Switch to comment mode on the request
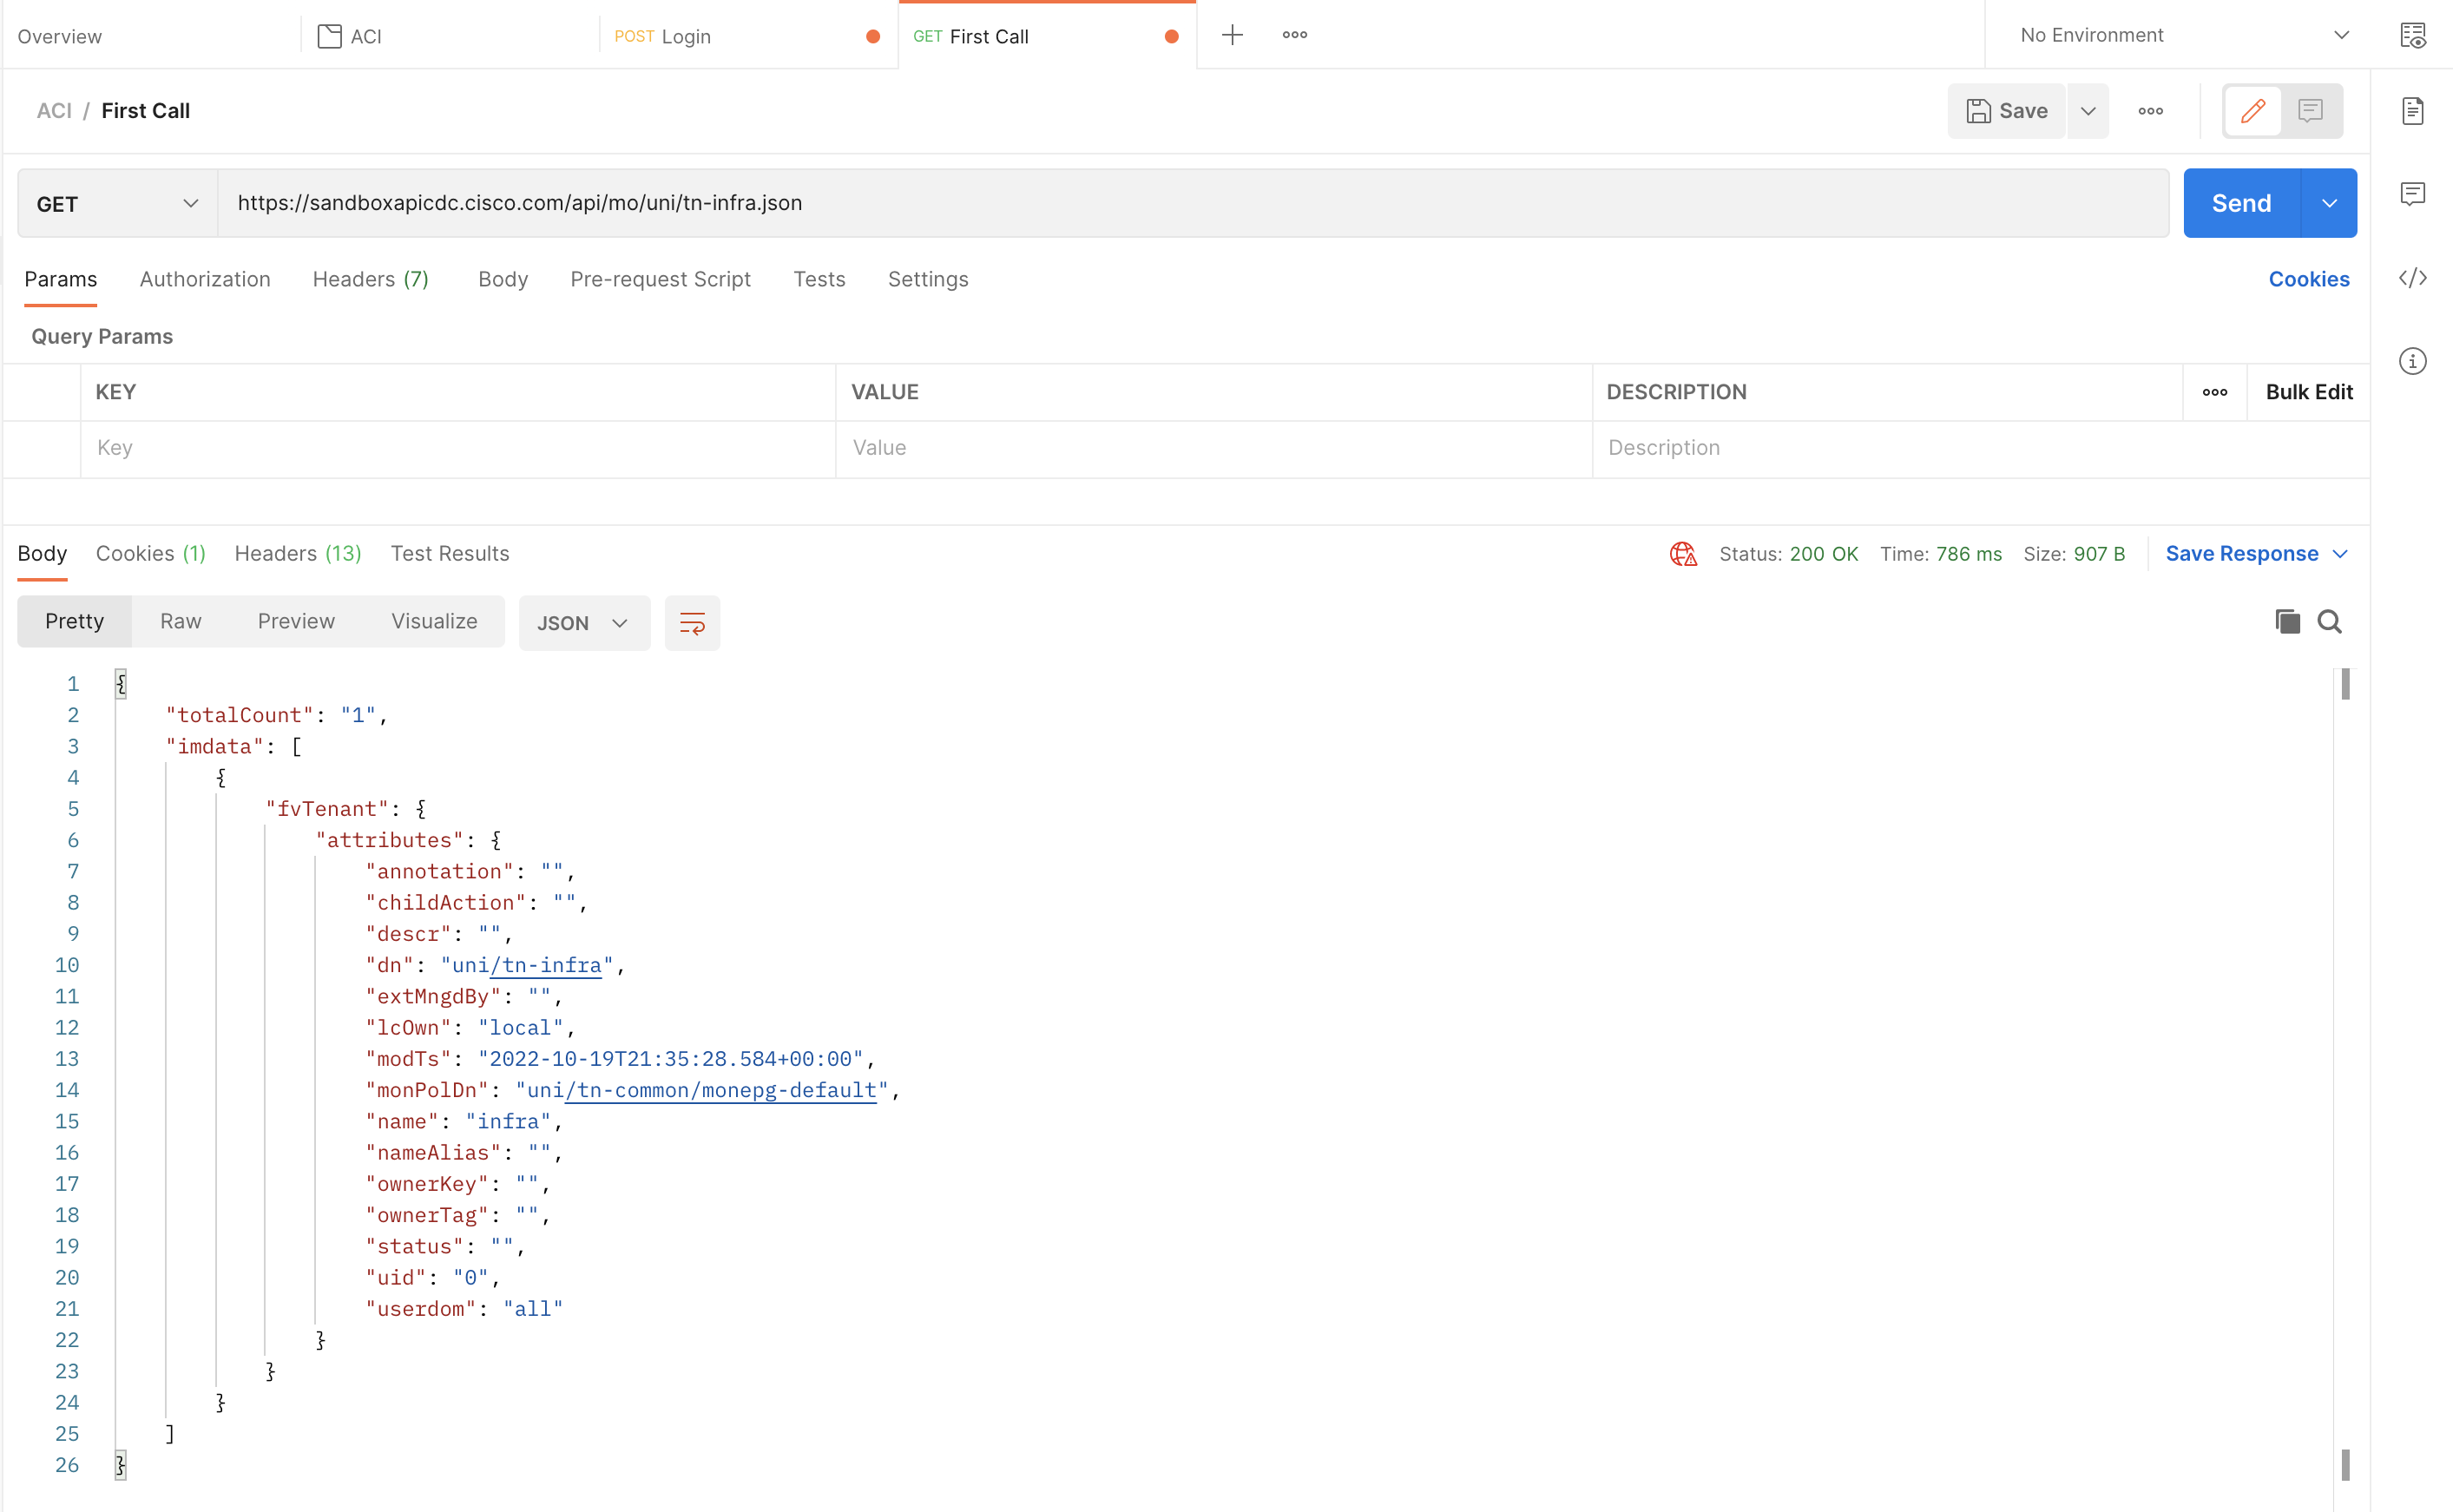Image resolution: width=2453 pixels, height=1512 pixels. pyautogui.click(x=2311, y=111)
